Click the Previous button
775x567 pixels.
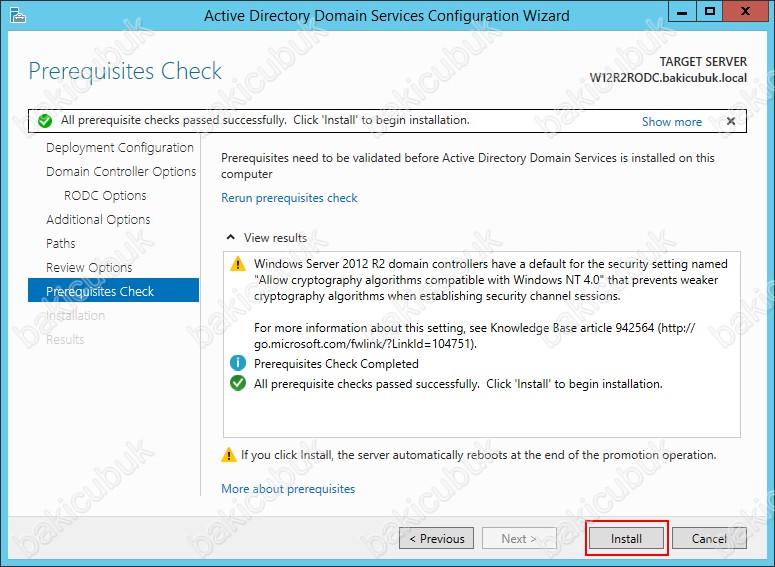click(436, 538)
